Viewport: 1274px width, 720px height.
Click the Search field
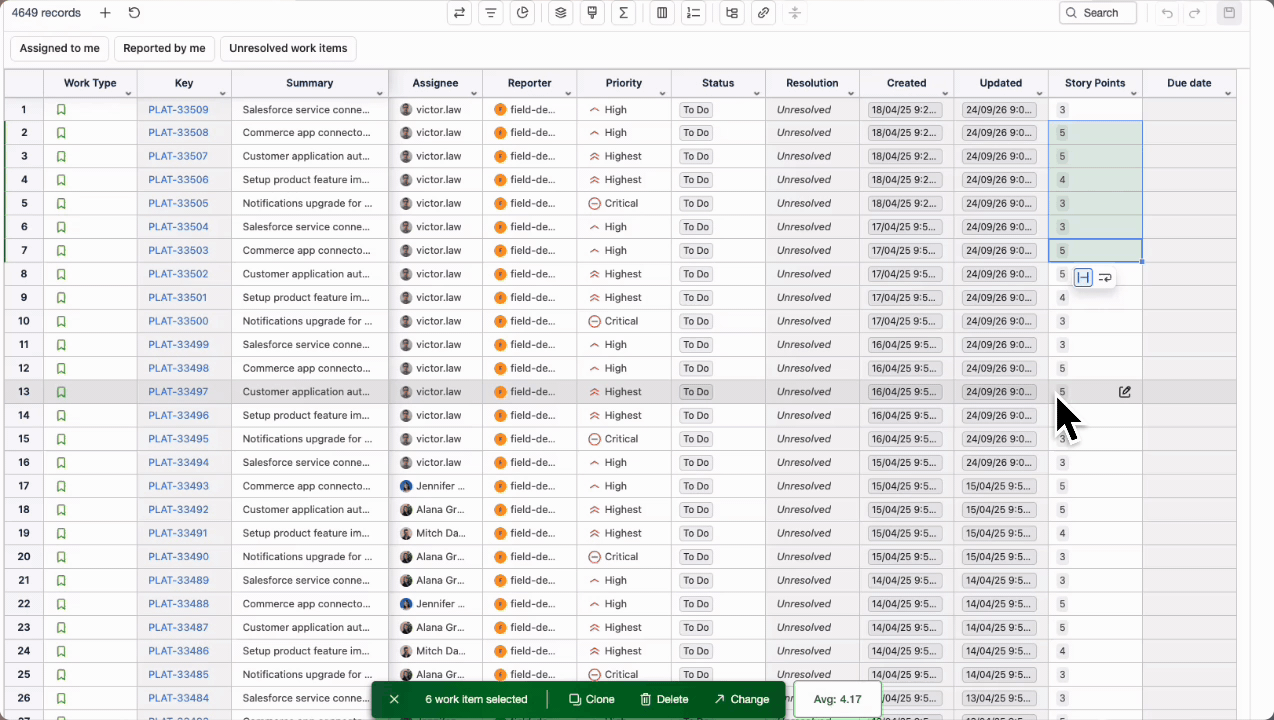1098,13
